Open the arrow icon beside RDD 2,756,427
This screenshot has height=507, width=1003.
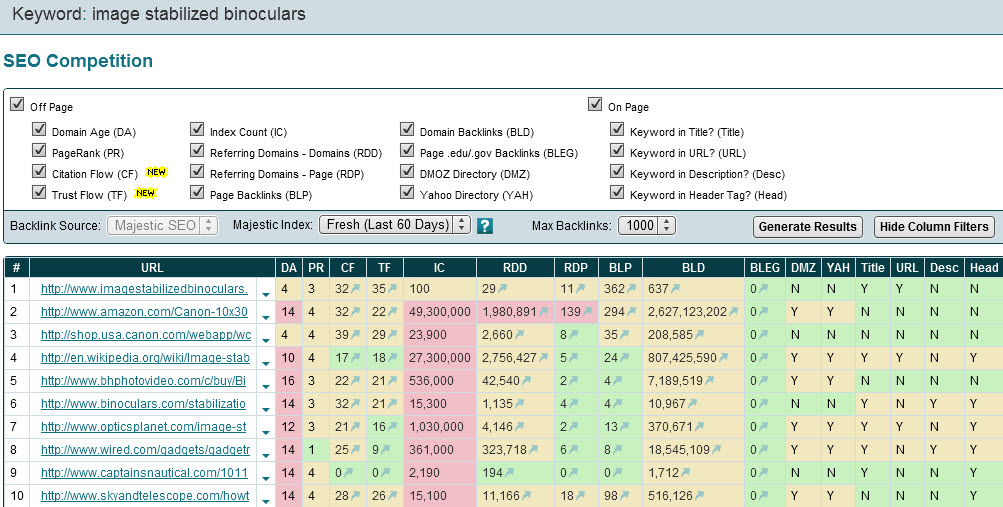point(544,358)
